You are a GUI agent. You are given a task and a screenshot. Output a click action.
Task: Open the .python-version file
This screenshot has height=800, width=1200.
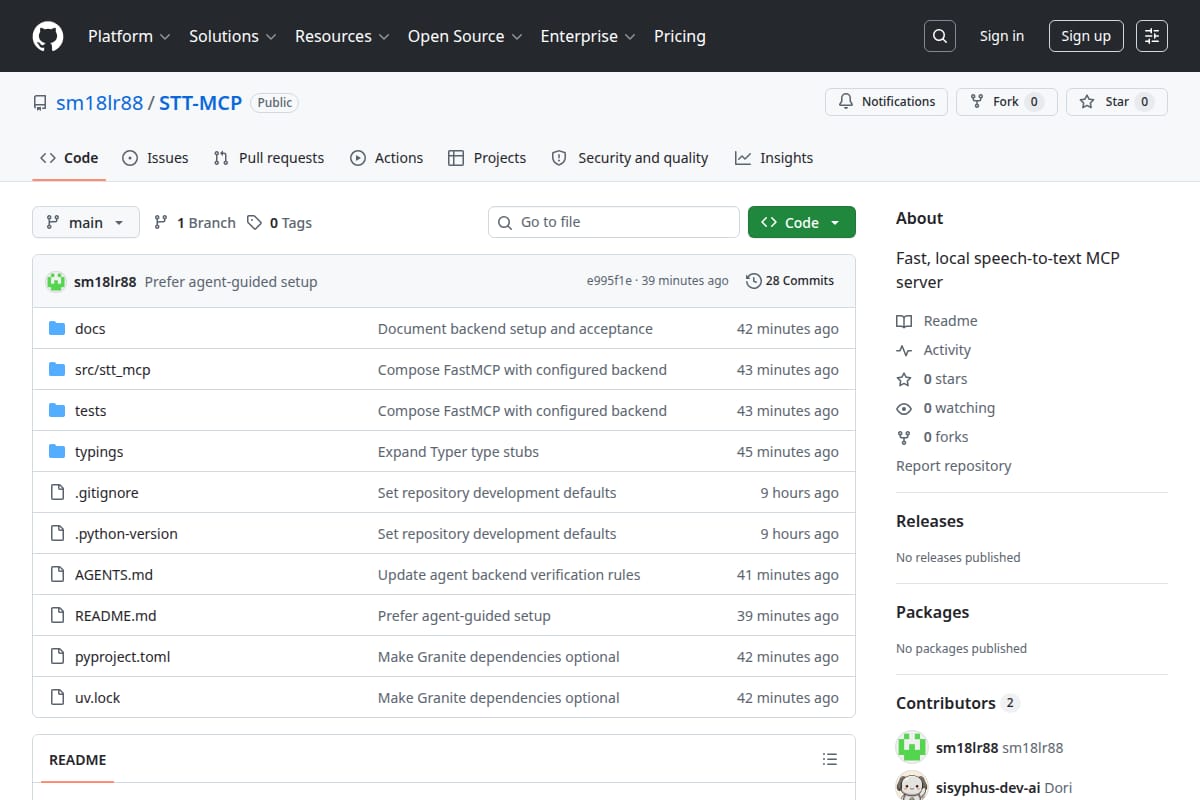(x=126, y=534)
